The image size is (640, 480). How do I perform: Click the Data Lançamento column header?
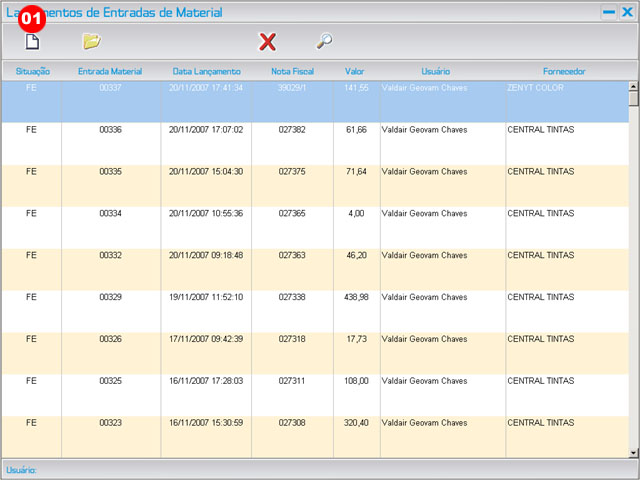click(206, 72)
